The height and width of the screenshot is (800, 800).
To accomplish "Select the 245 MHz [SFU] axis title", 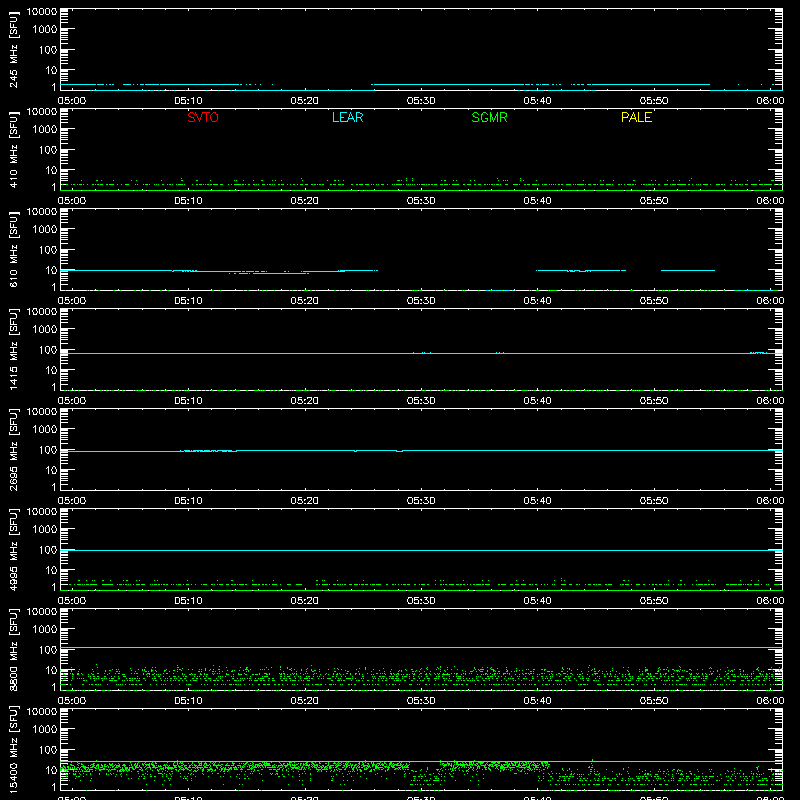I will (x=13, y=50).
